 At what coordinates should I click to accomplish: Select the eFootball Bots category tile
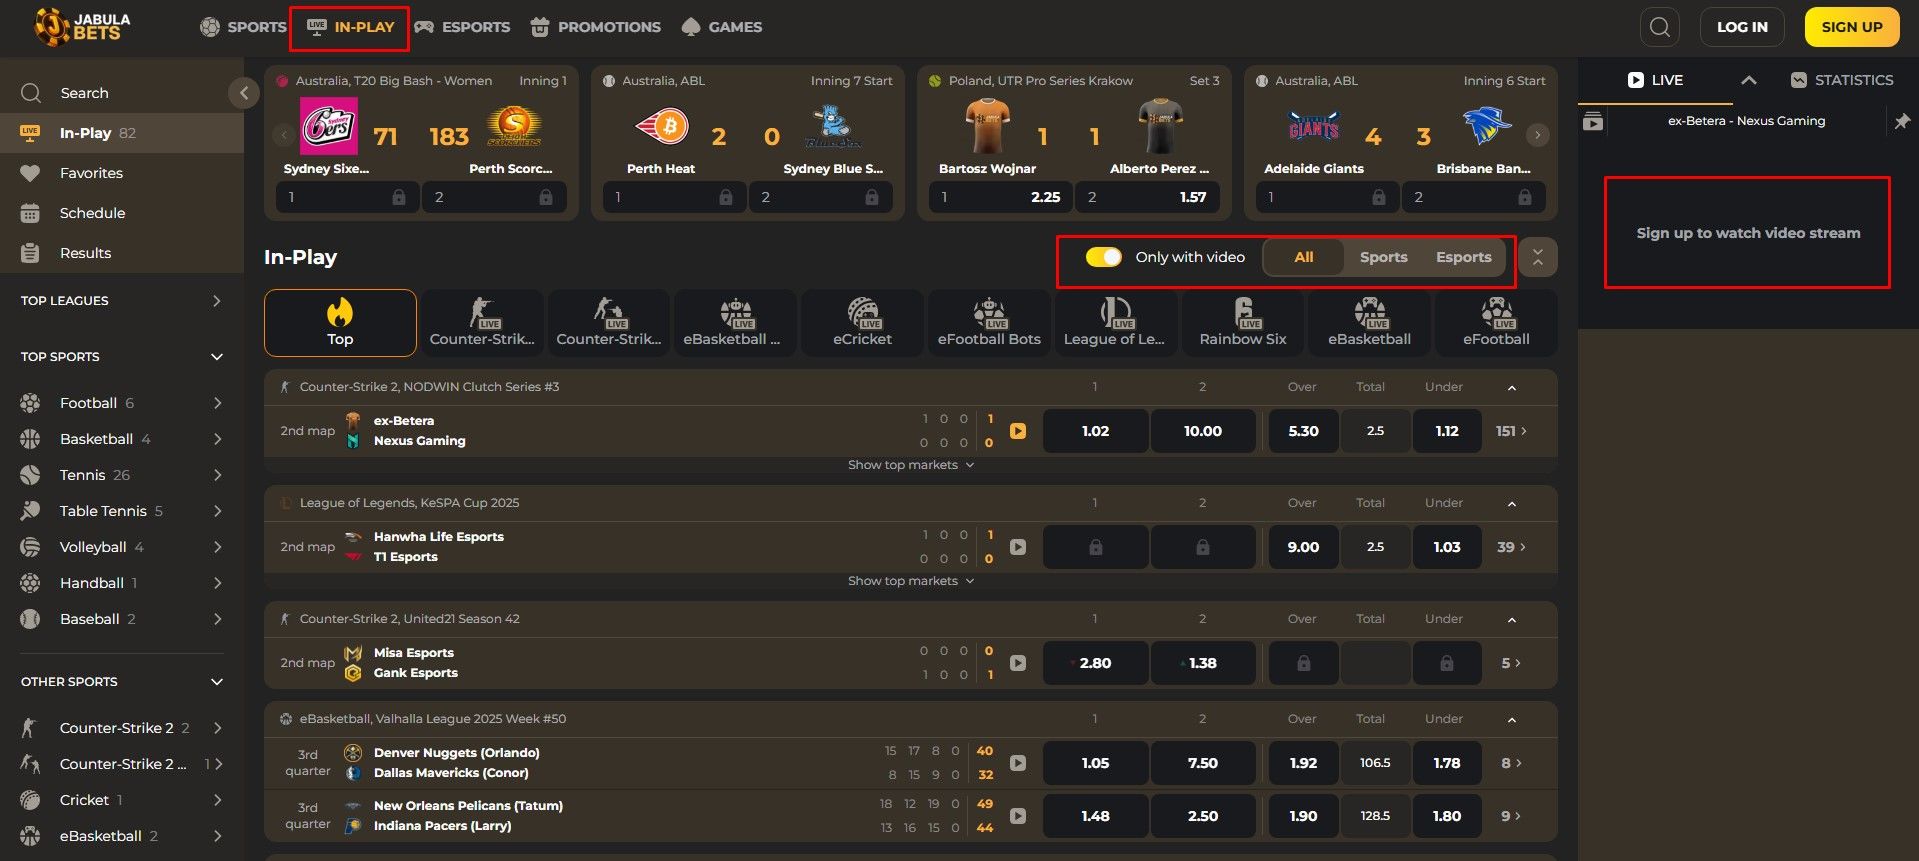(x=989, y=323)
